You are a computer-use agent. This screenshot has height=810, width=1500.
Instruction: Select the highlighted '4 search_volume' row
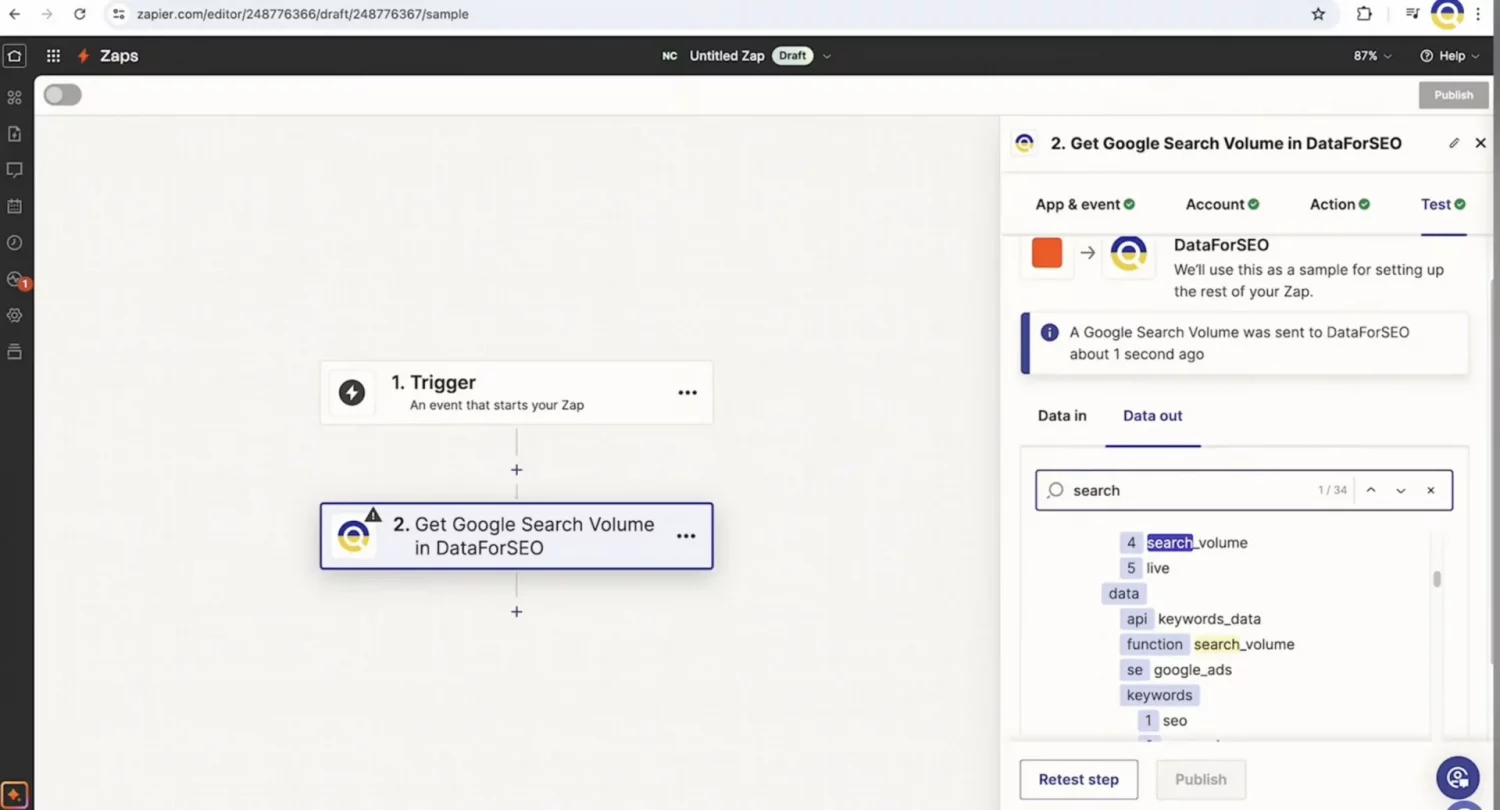coord(1184,542)
